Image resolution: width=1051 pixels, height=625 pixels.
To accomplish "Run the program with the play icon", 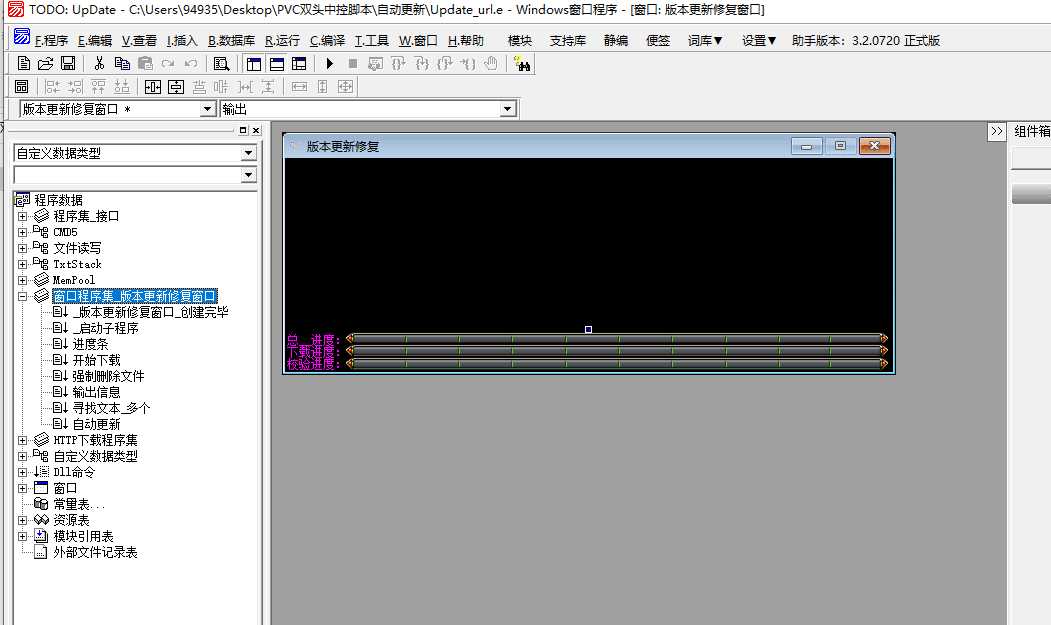I will click(x=329, y=63).
